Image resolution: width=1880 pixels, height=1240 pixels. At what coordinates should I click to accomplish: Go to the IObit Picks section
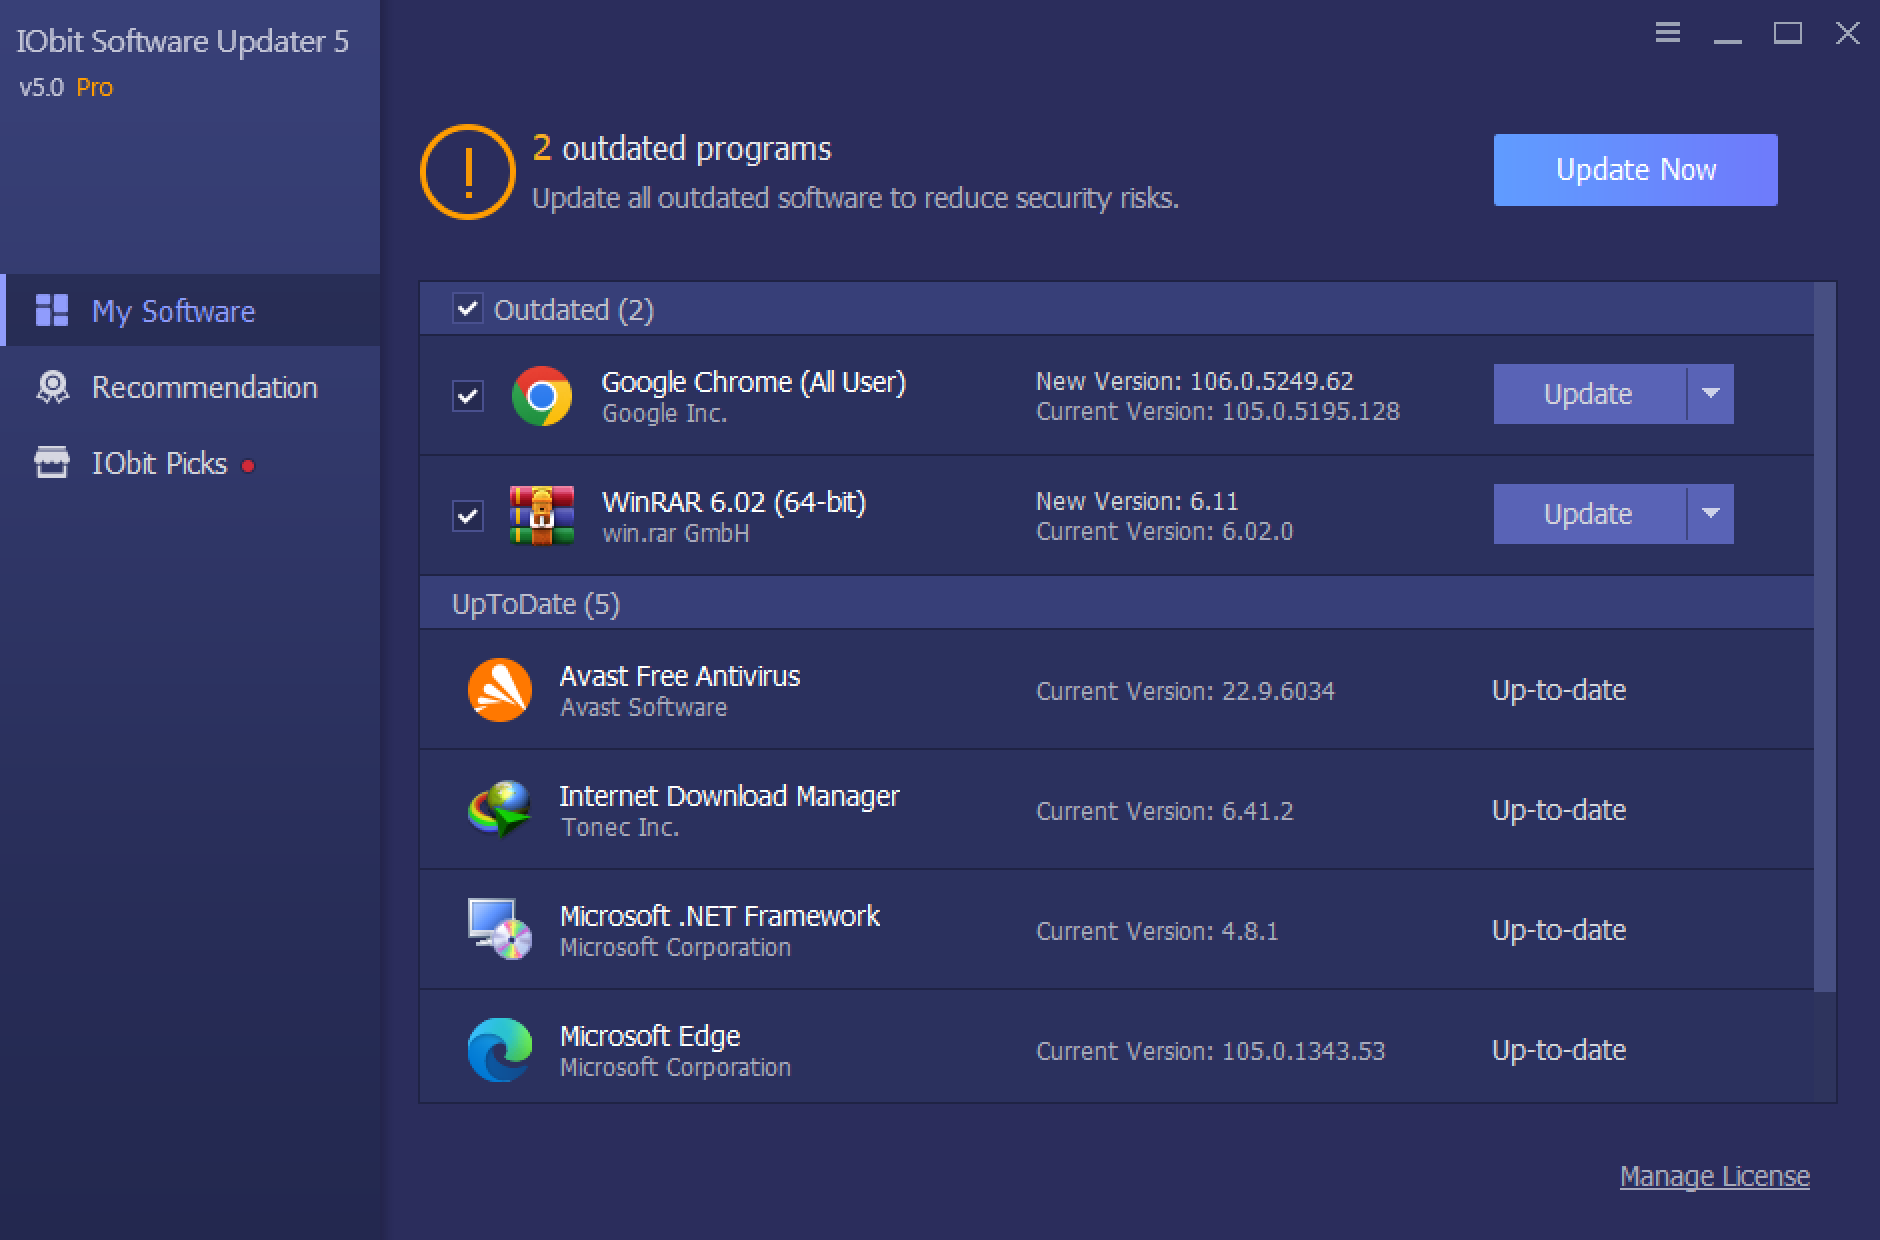click(190, 463)
